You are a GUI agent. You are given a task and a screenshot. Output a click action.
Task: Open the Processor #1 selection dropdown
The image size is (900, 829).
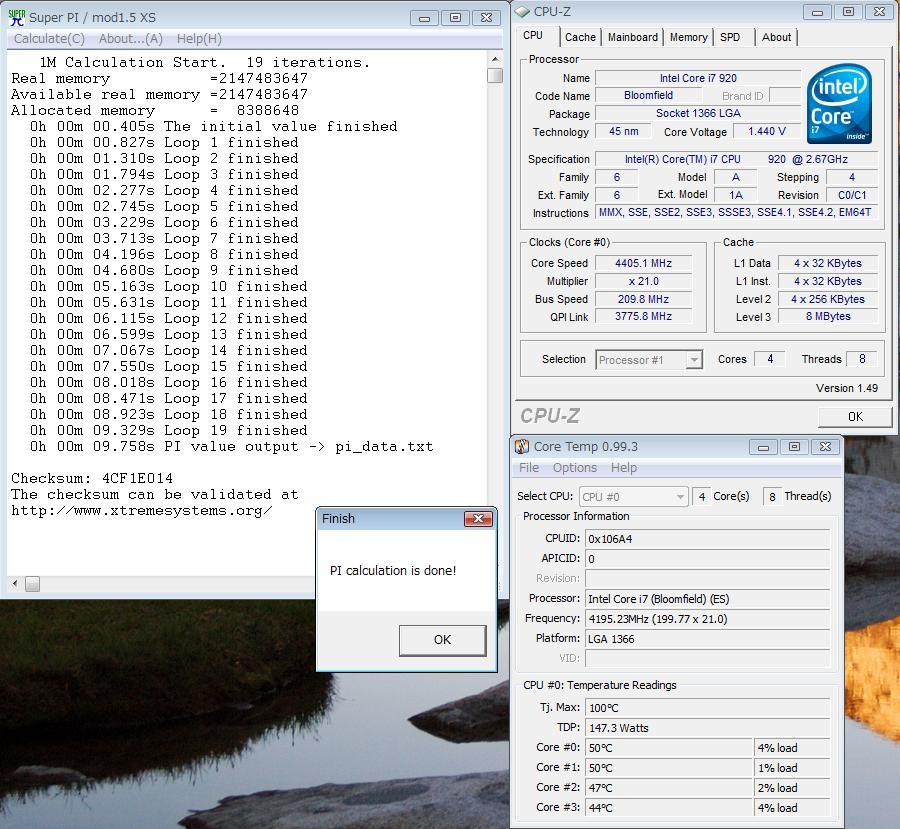coord(650,360)
